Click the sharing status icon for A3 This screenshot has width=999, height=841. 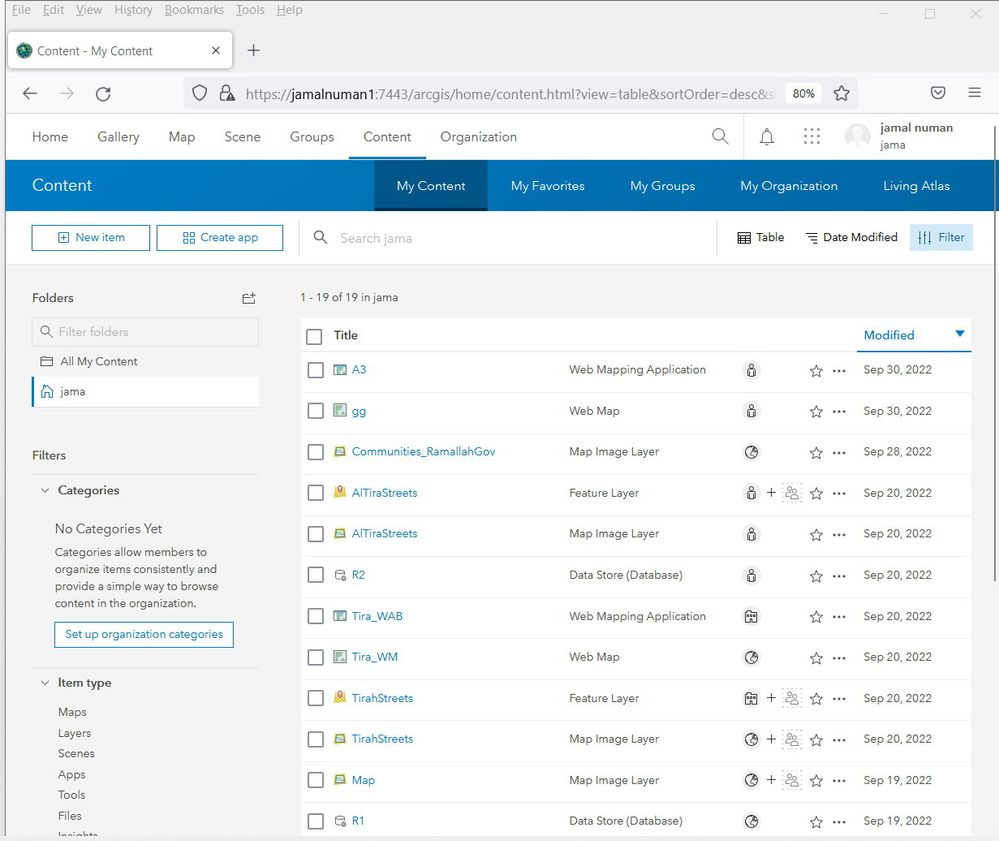tap(752, 370)
